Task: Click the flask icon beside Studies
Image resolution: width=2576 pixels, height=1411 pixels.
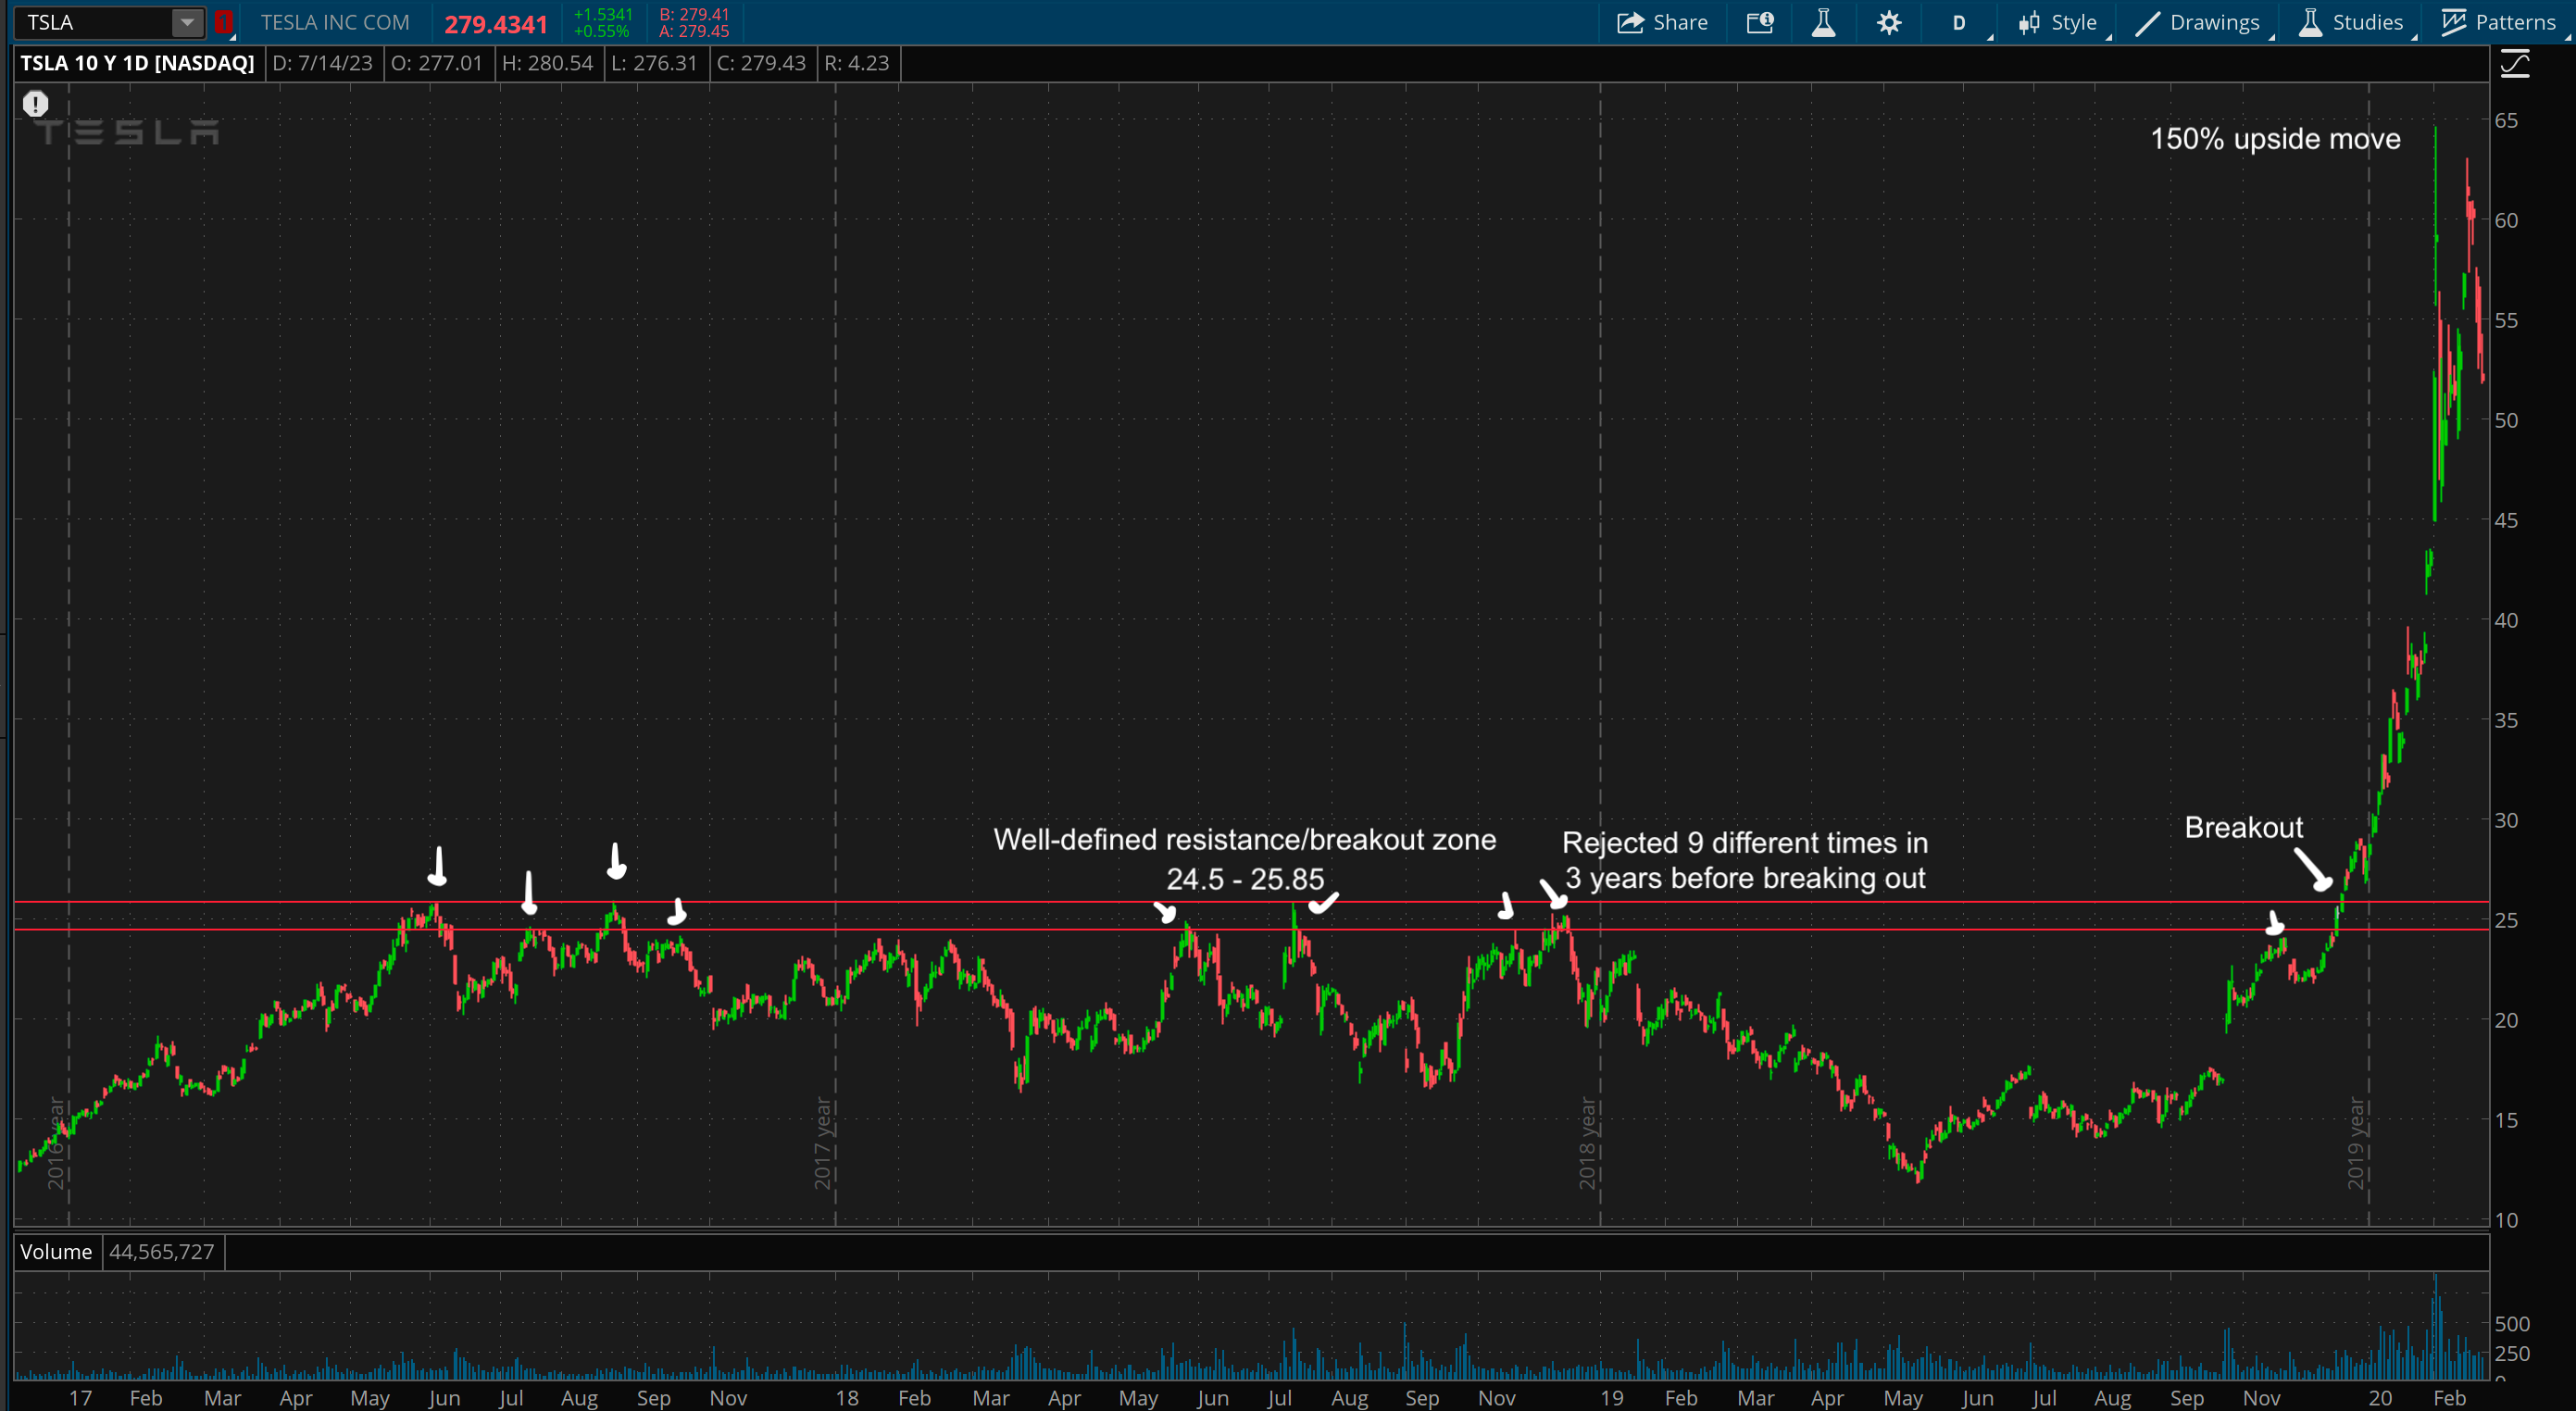Action: [x=2309, y=22]
